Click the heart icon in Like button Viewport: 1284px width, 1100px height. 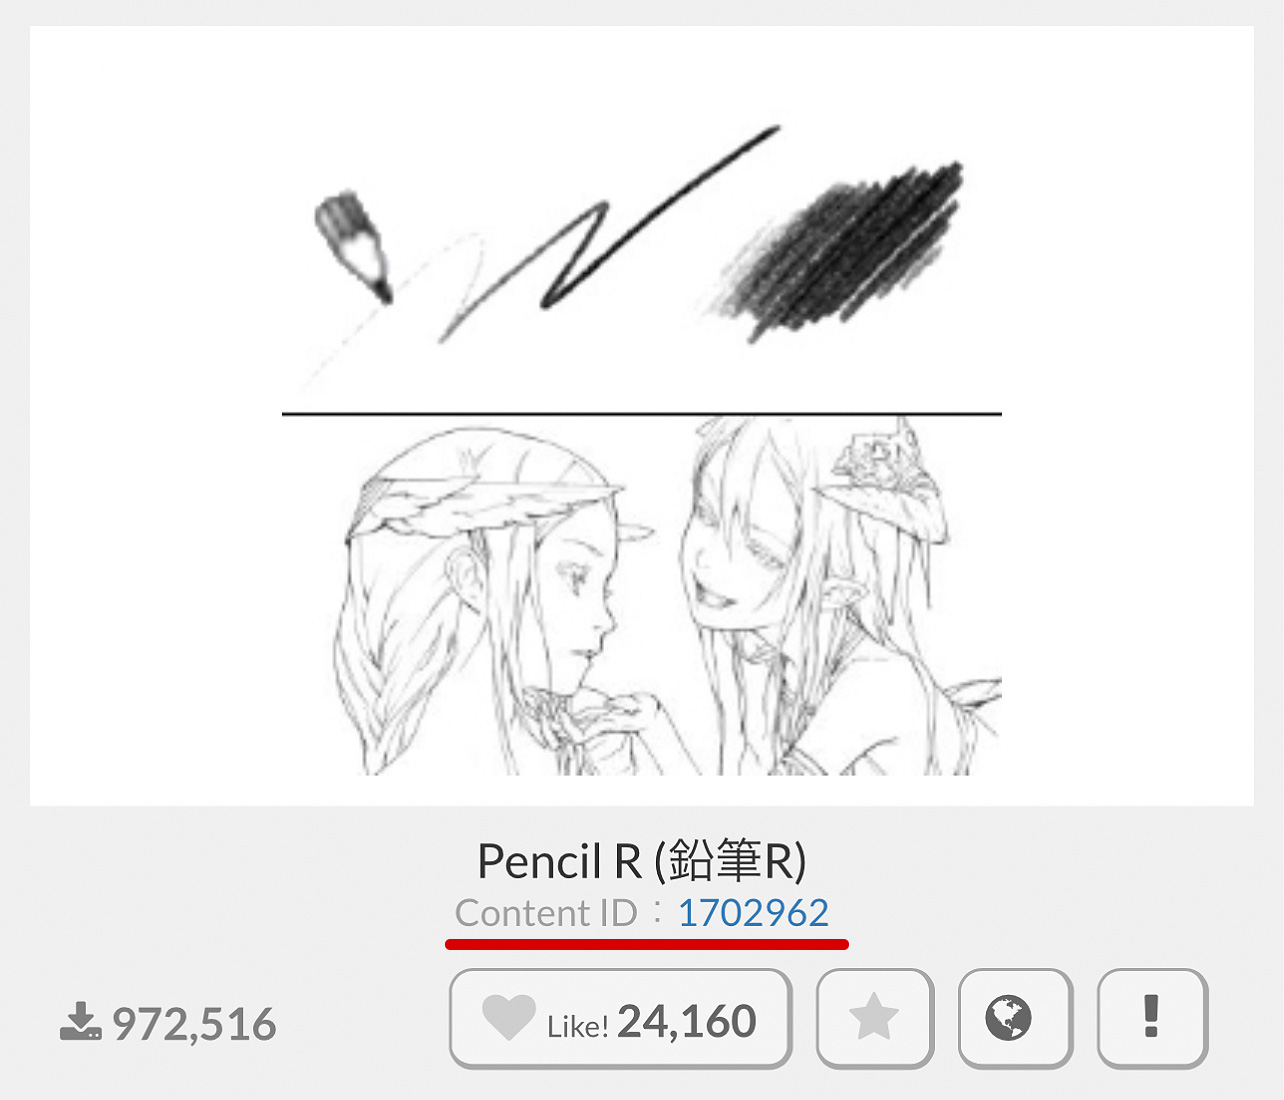point(509,1018)
